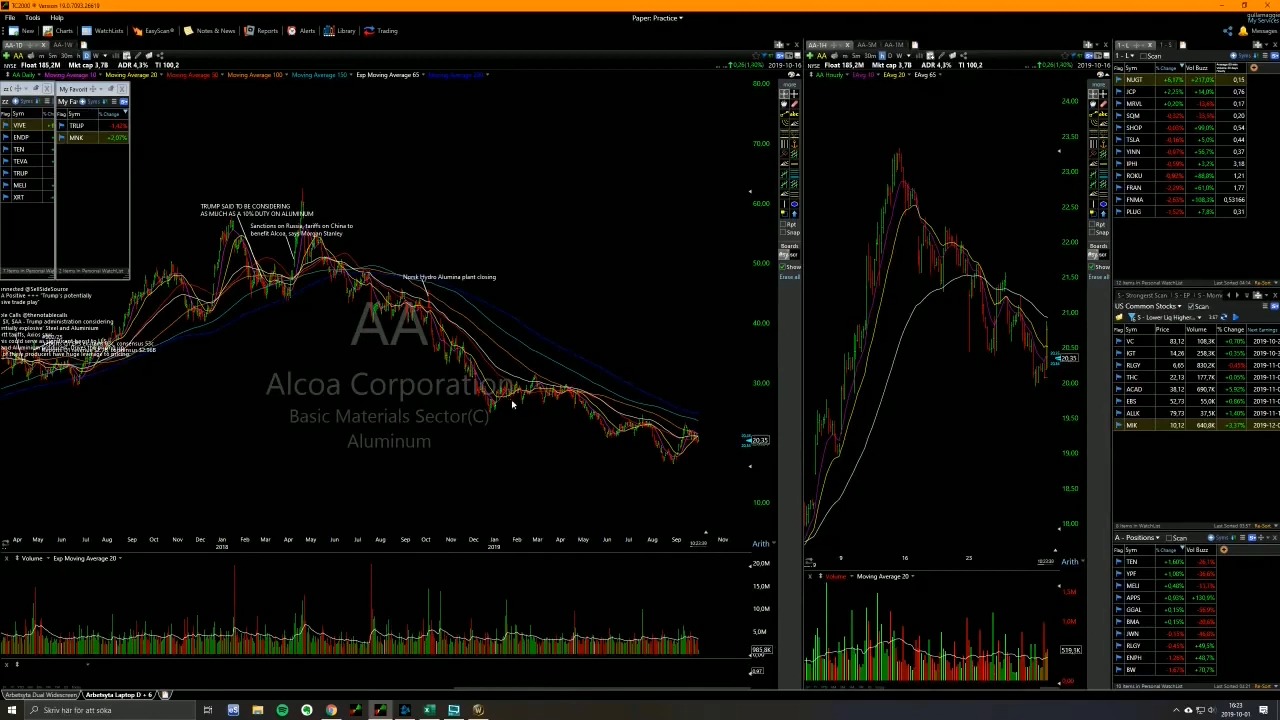Open the Alerts toolbar button

coord(301,30)
